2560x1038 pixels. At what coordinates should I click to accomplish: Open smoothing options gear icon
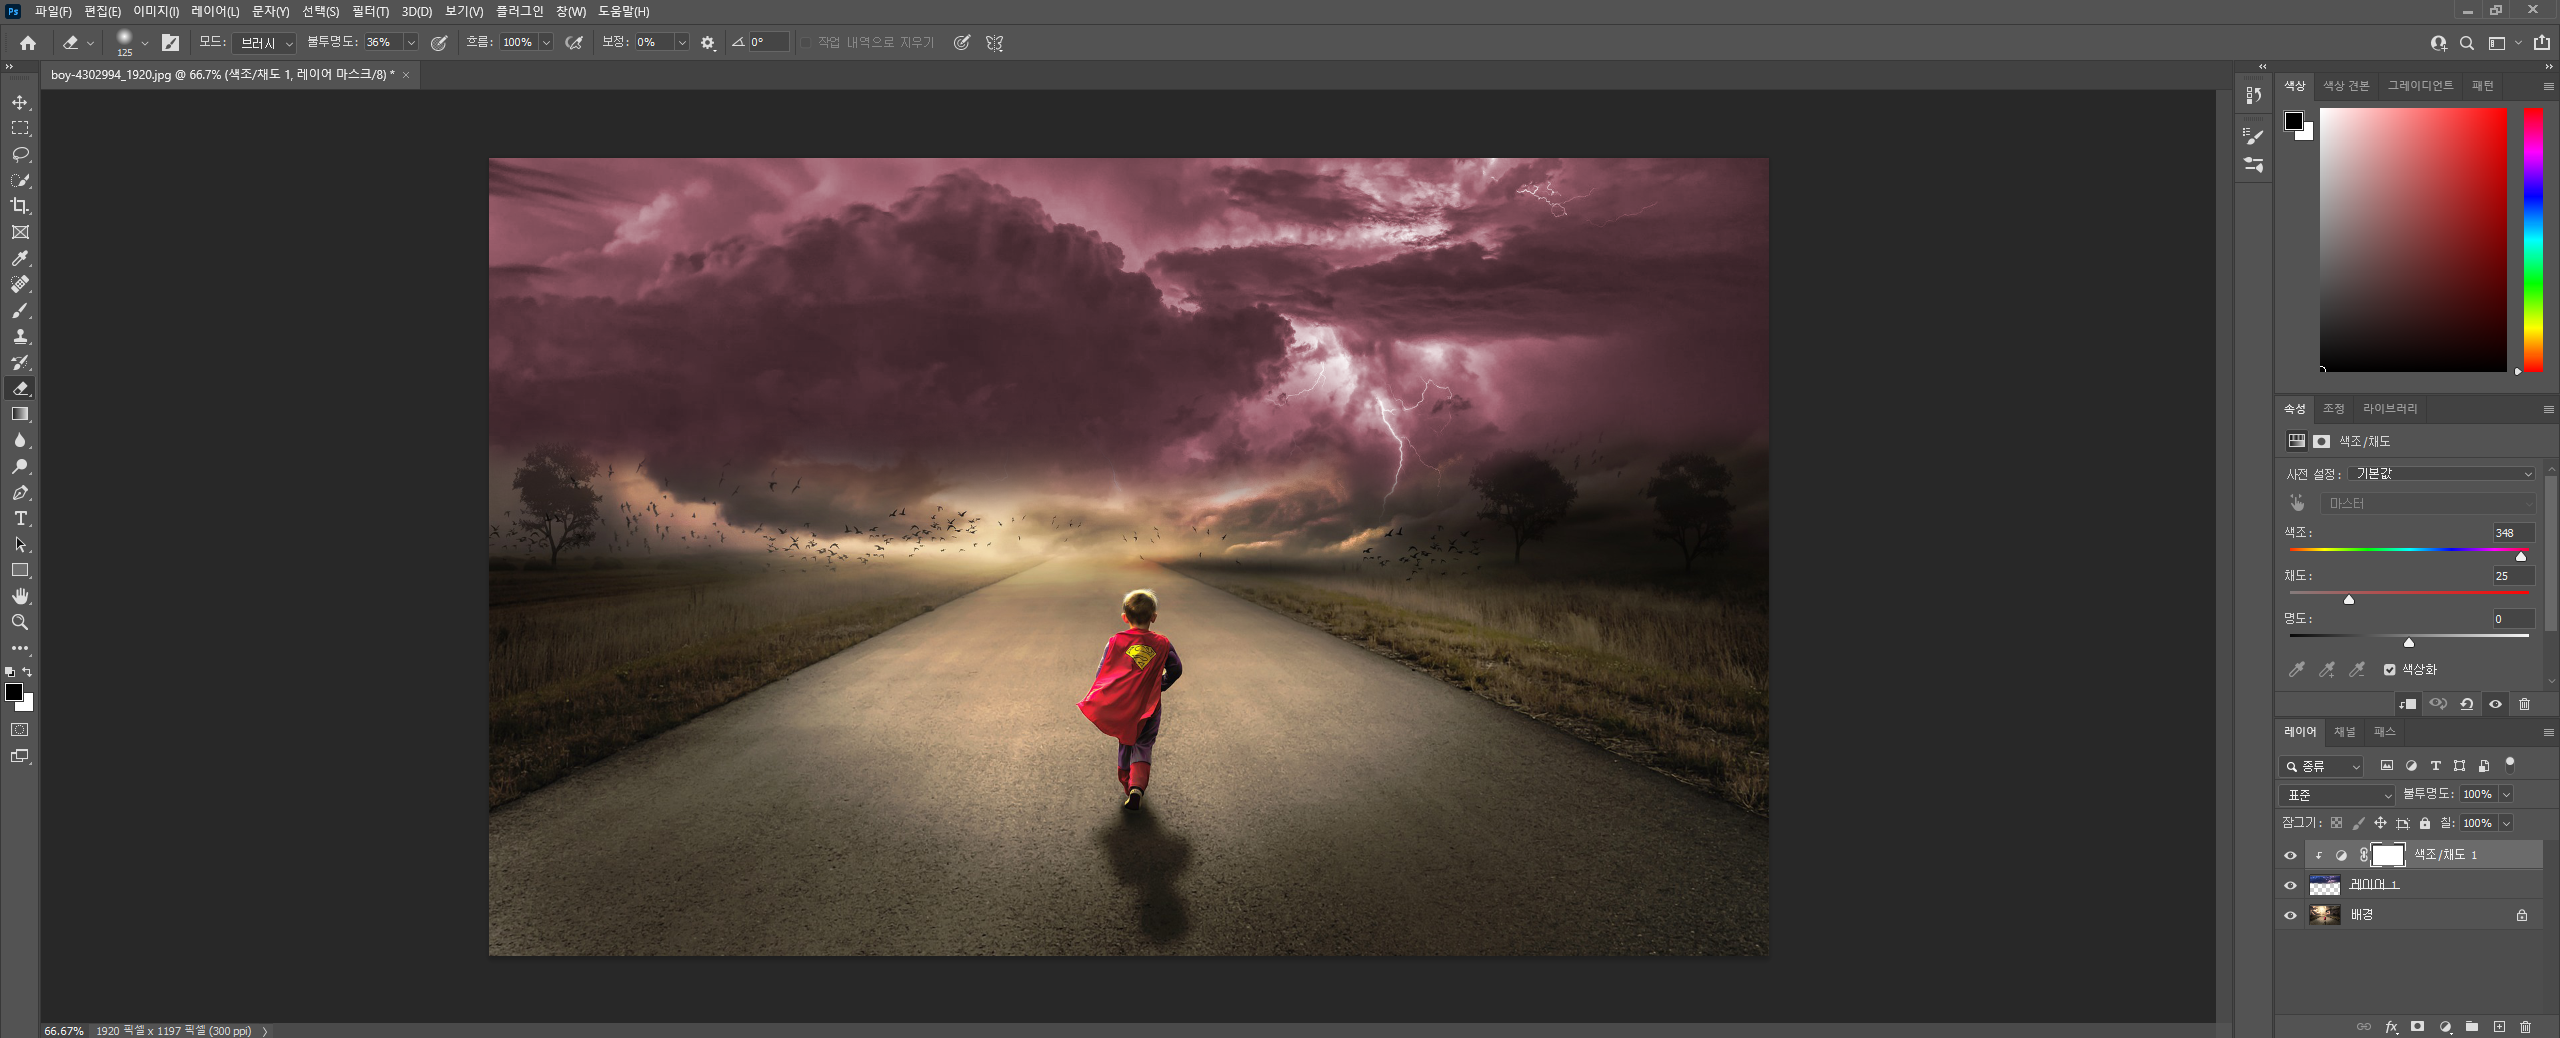[x=708, y=43]
